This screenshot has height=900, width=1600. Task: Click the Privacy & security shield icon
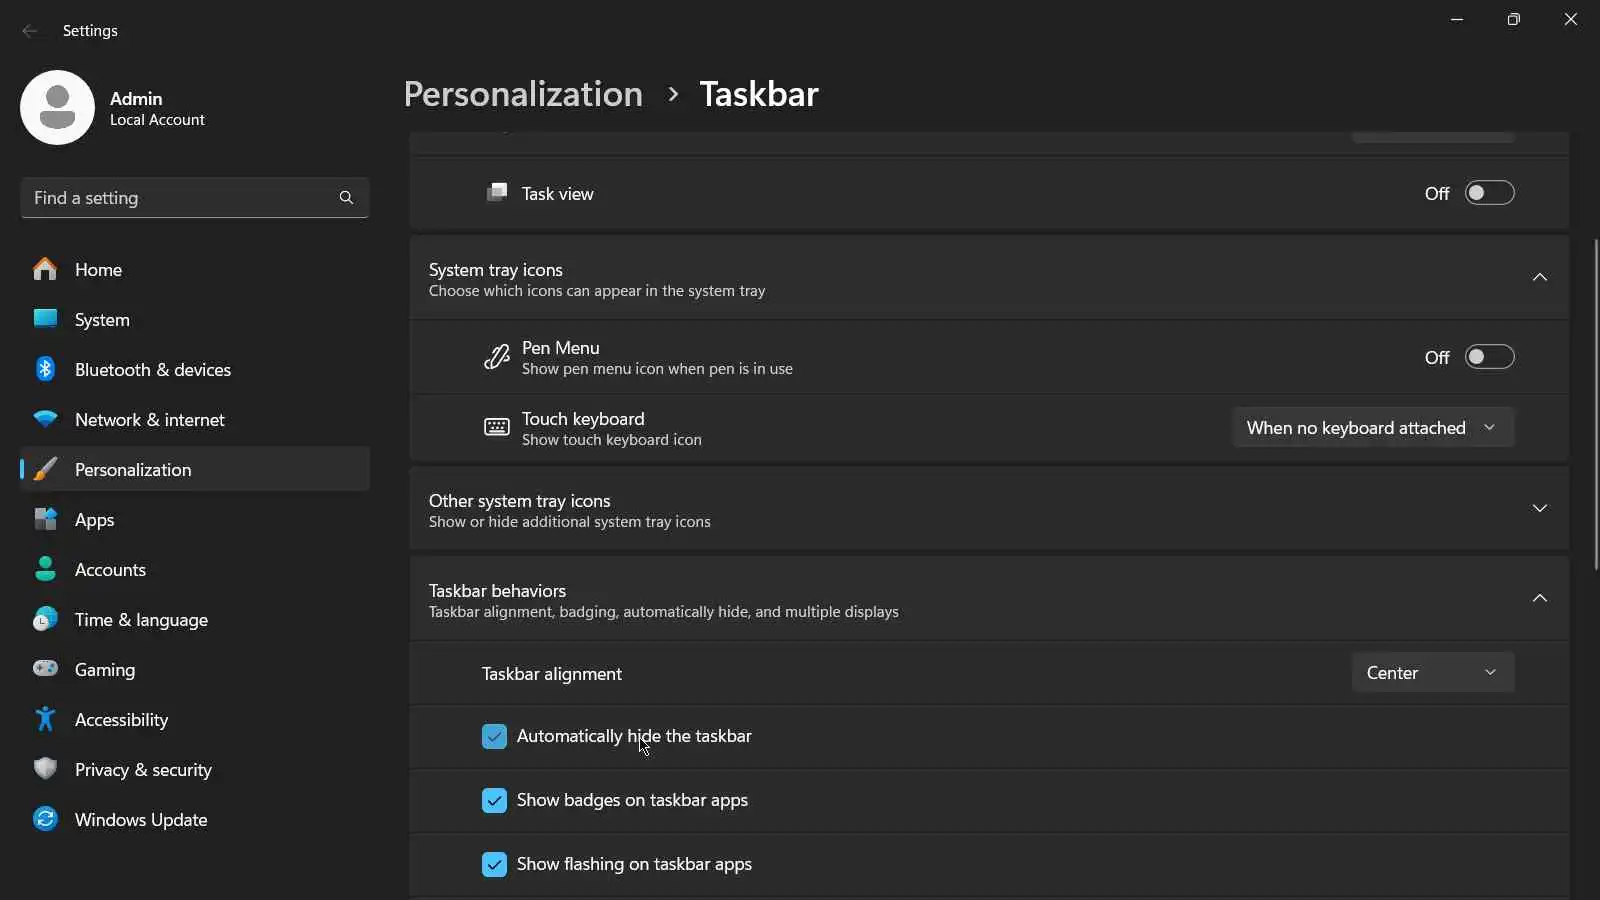(x=45, y=769)
